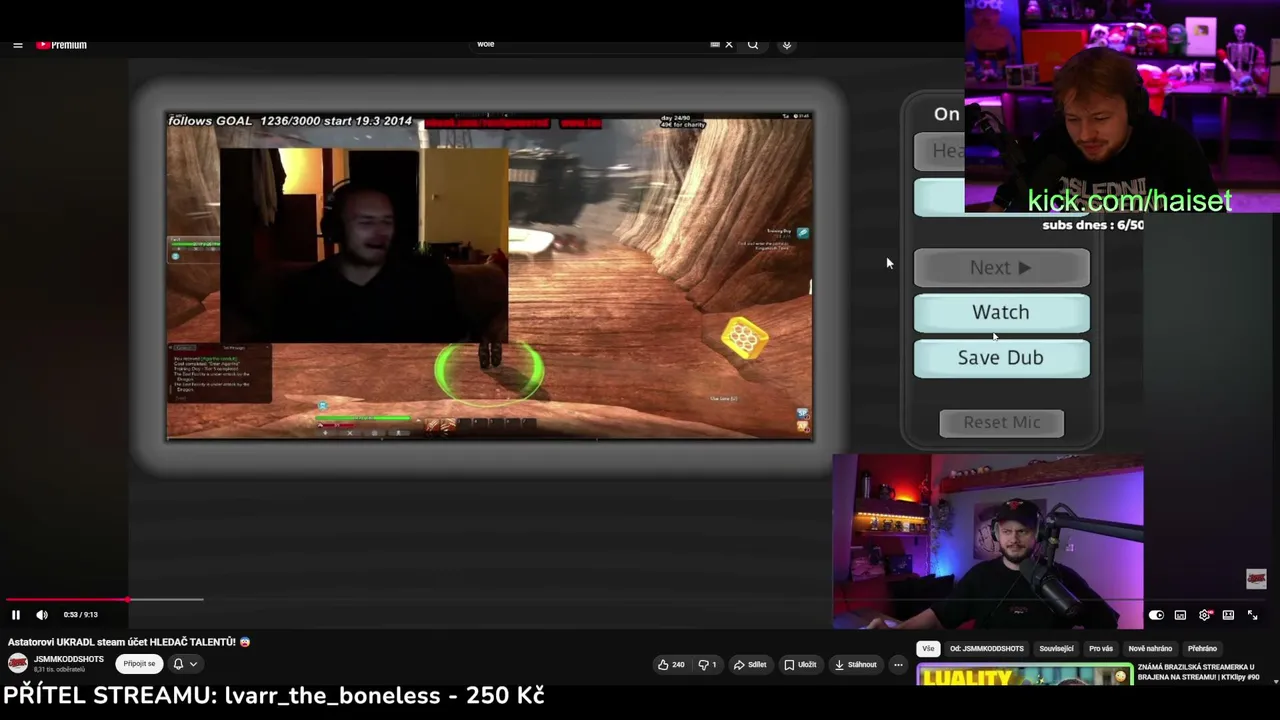Select the Přehráno filter chip
The width and height of the screenshot is (1280, 720).
[1202, 649]
